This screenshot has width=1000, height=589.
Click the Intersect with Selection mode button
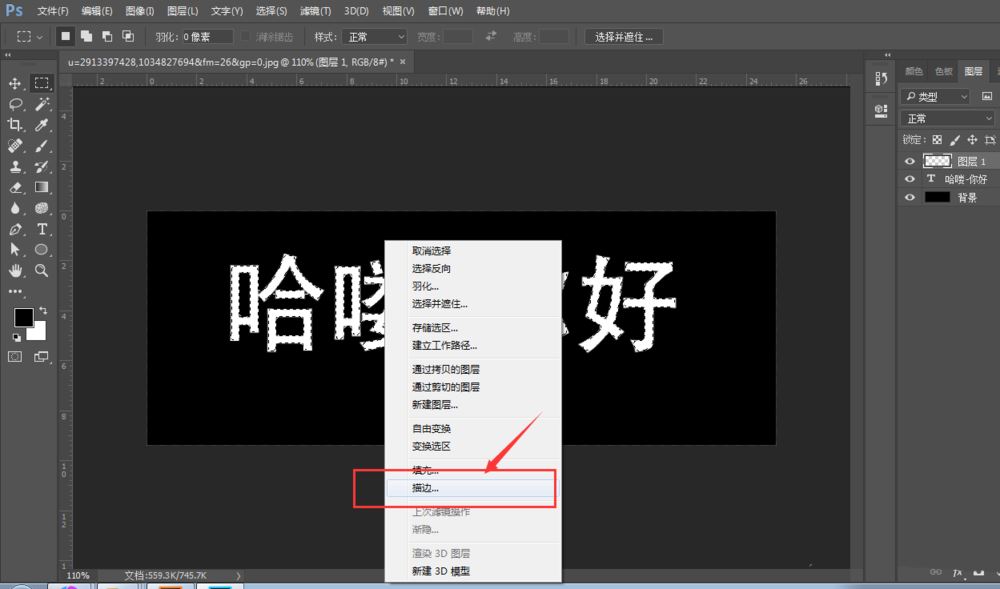tap(128, 36)
